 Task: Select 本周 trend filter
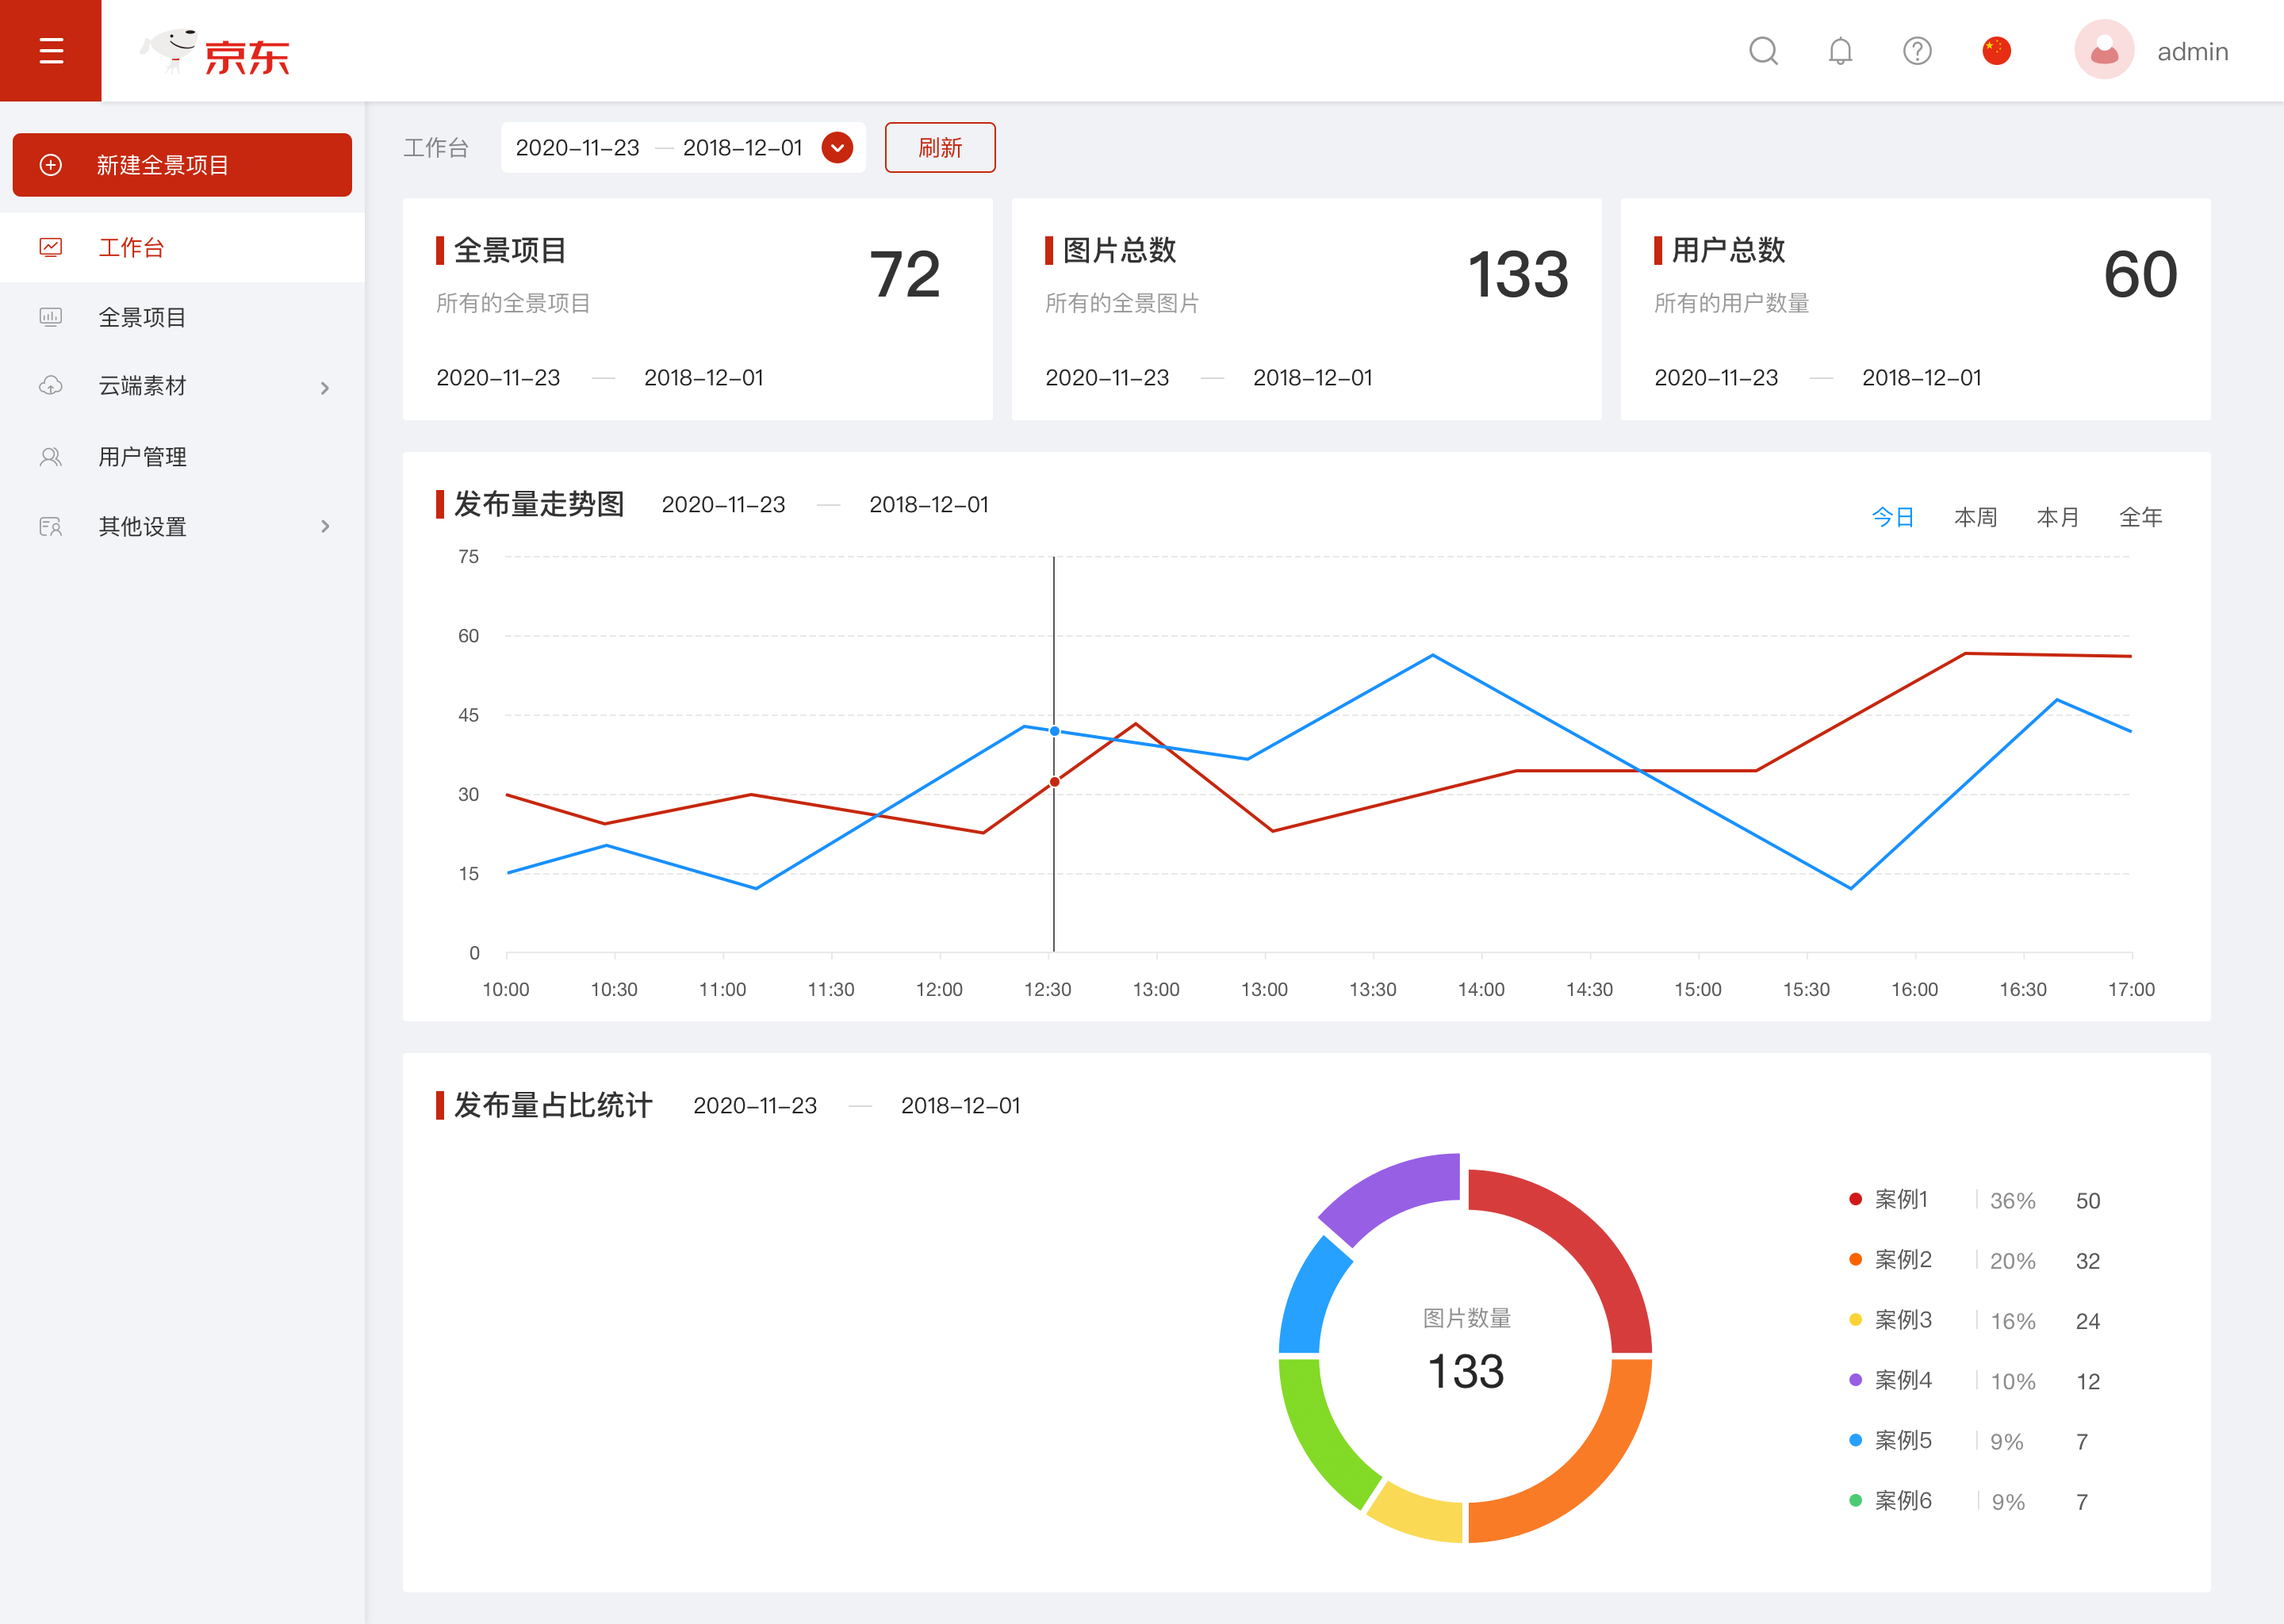(1975, 517)
